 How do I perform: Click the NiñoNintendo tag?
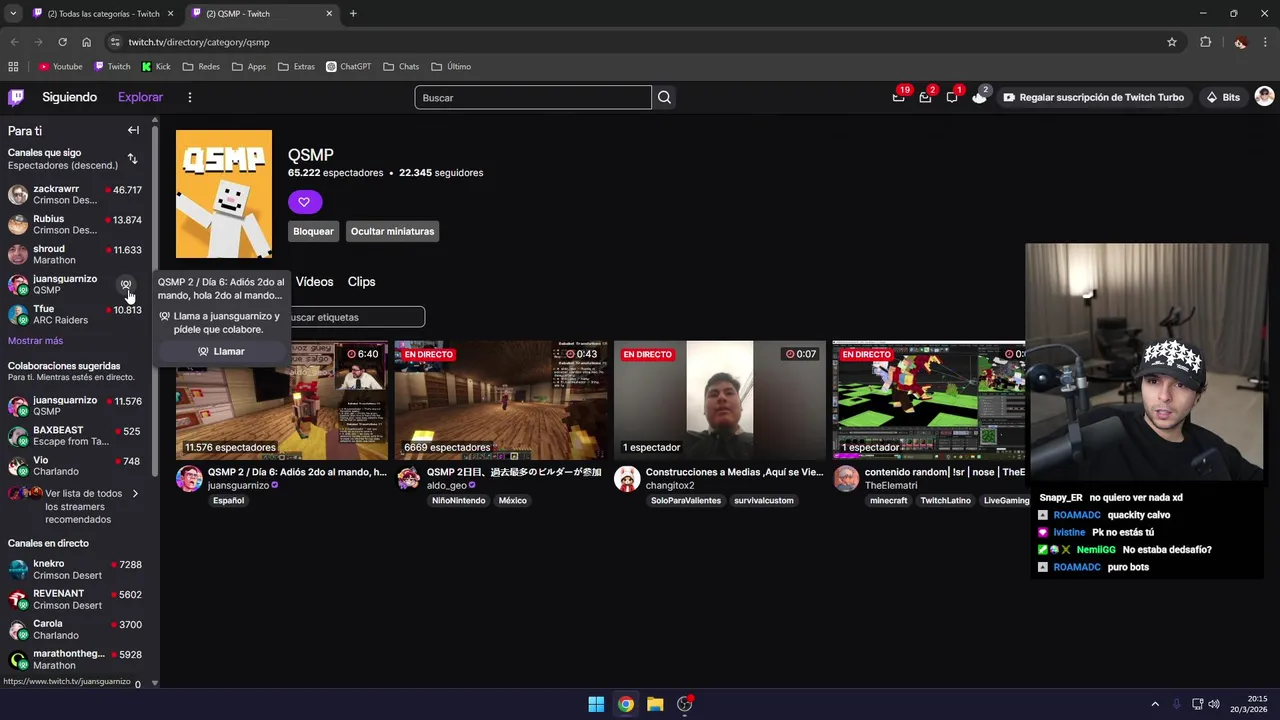459,500
